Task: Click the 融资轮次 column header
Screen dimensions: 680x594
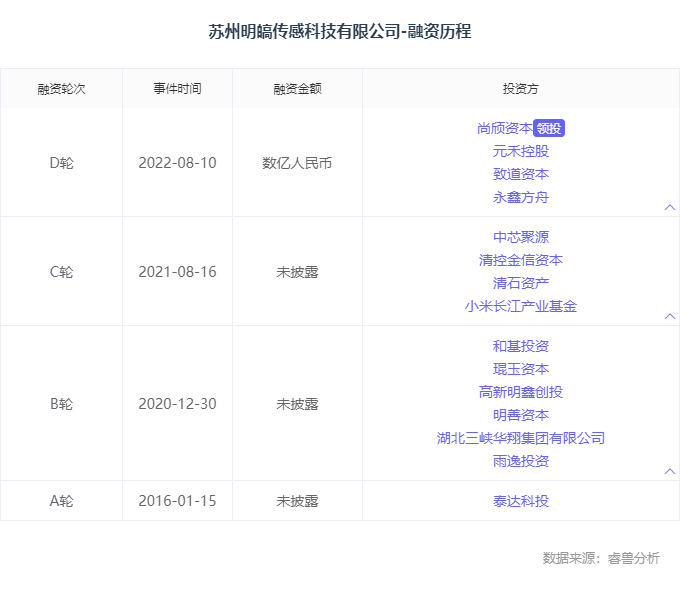Action: pos(61,89)
